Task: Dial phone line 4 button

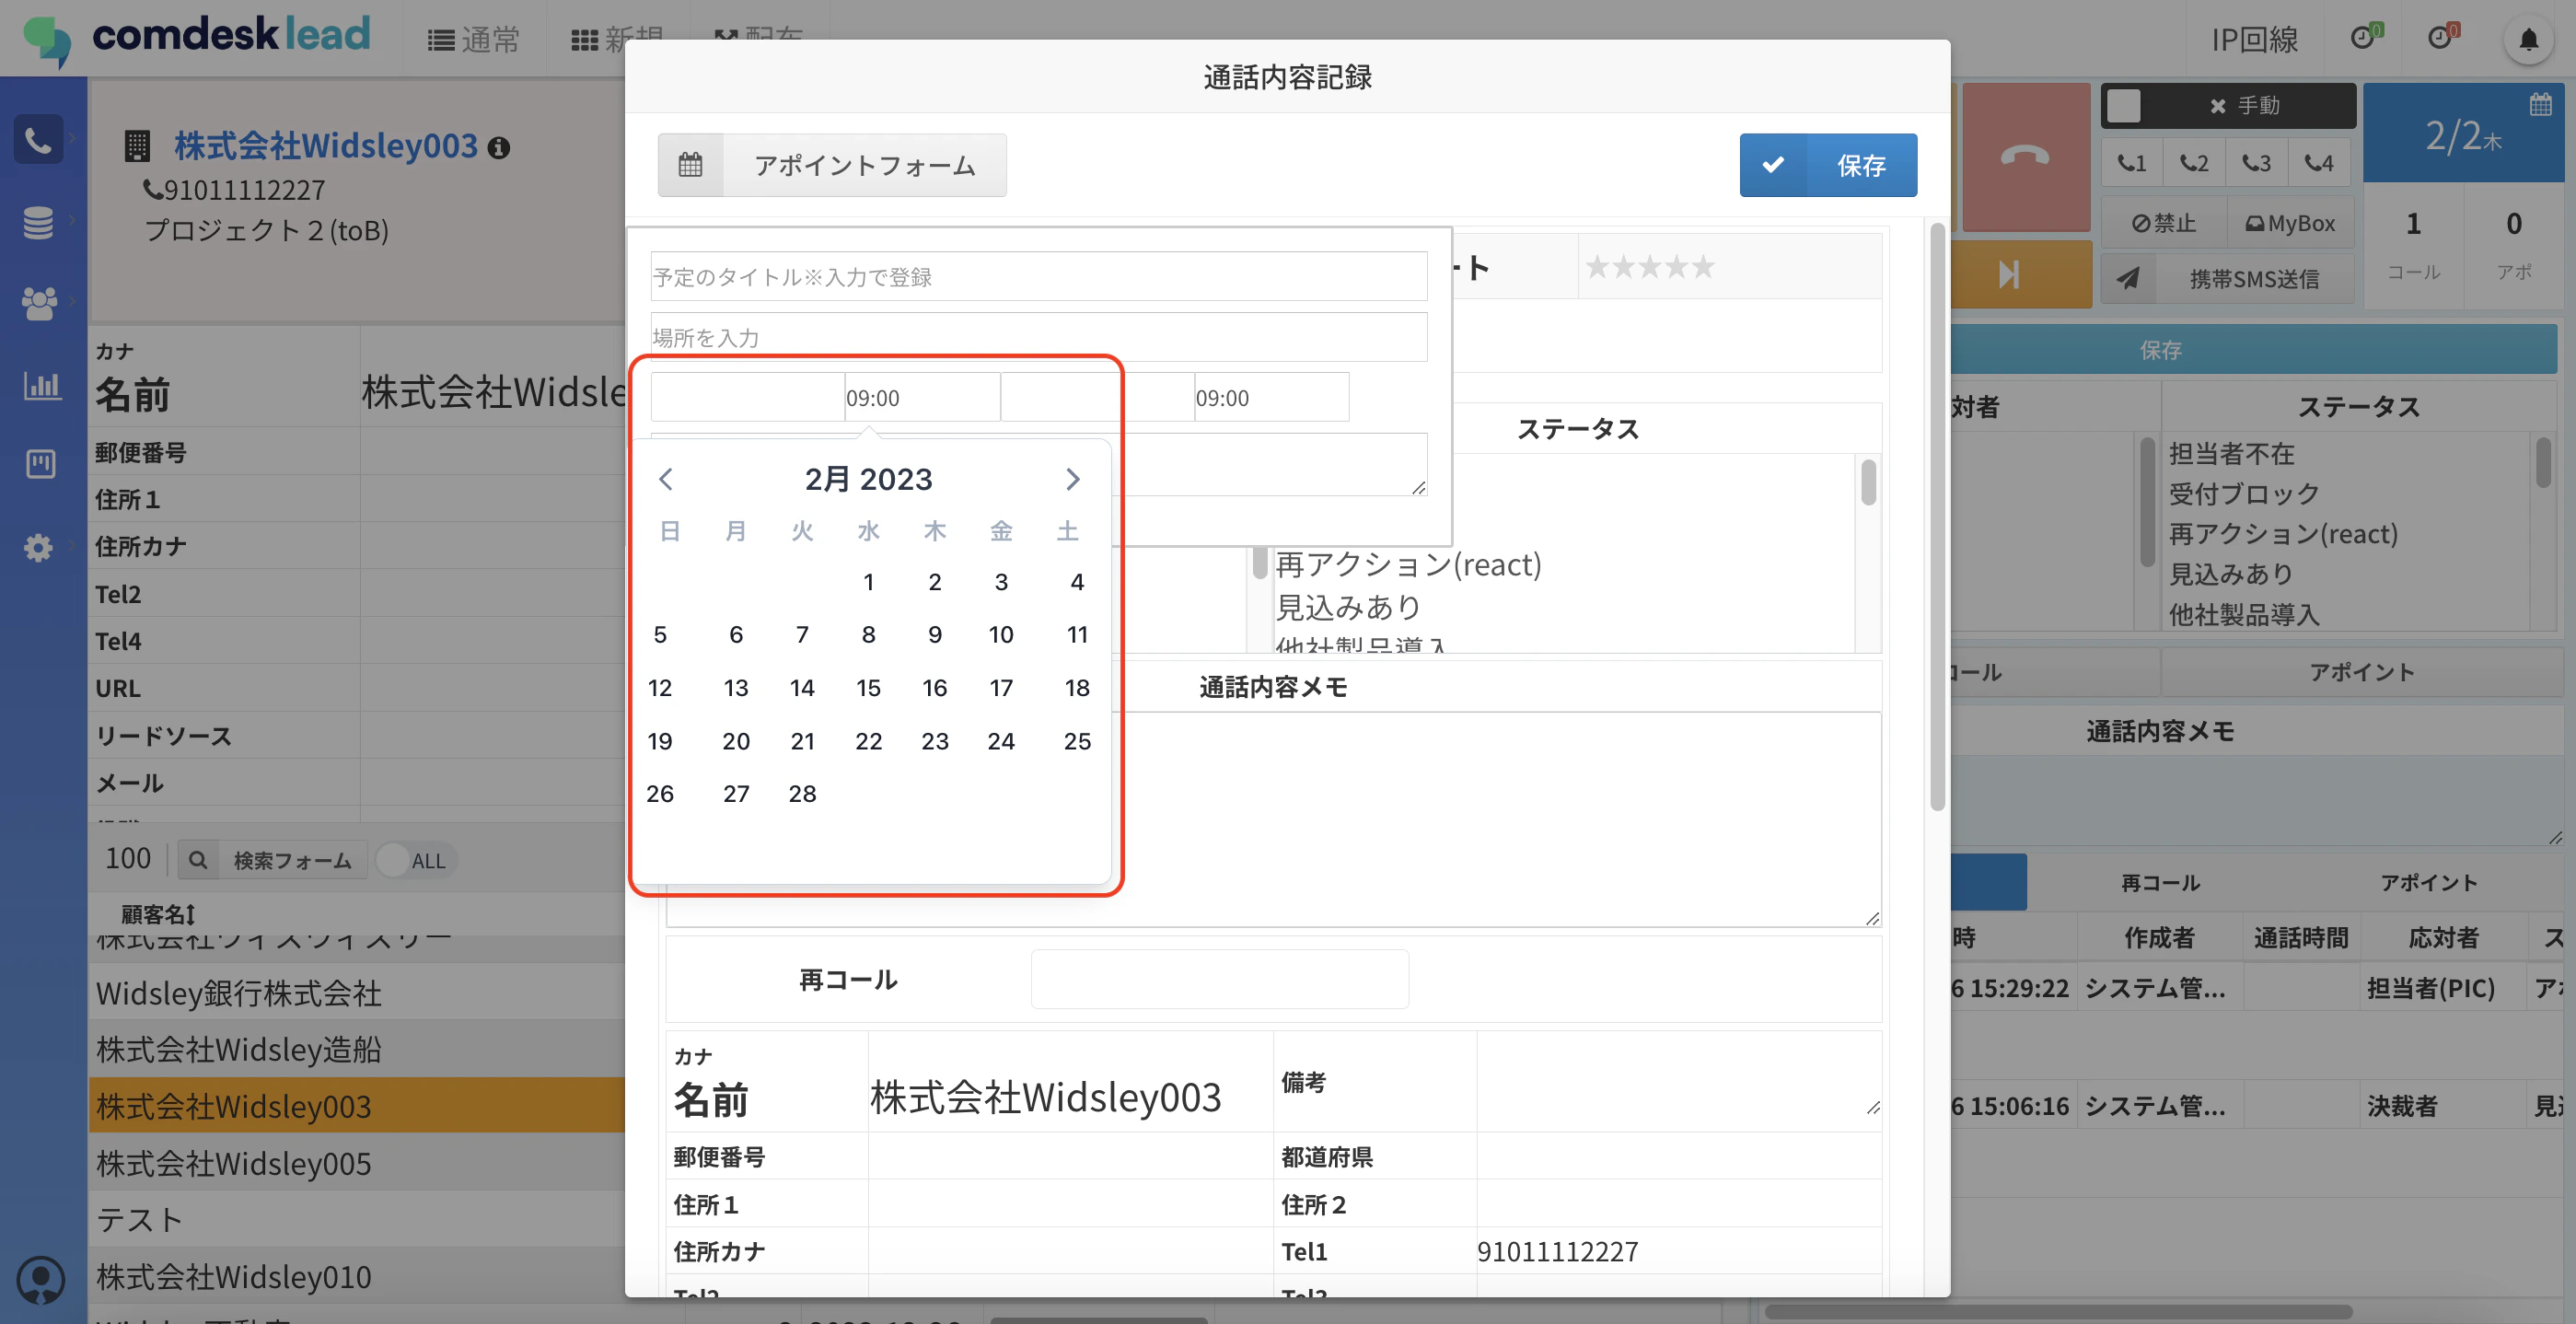Action: coord(2319,163)
